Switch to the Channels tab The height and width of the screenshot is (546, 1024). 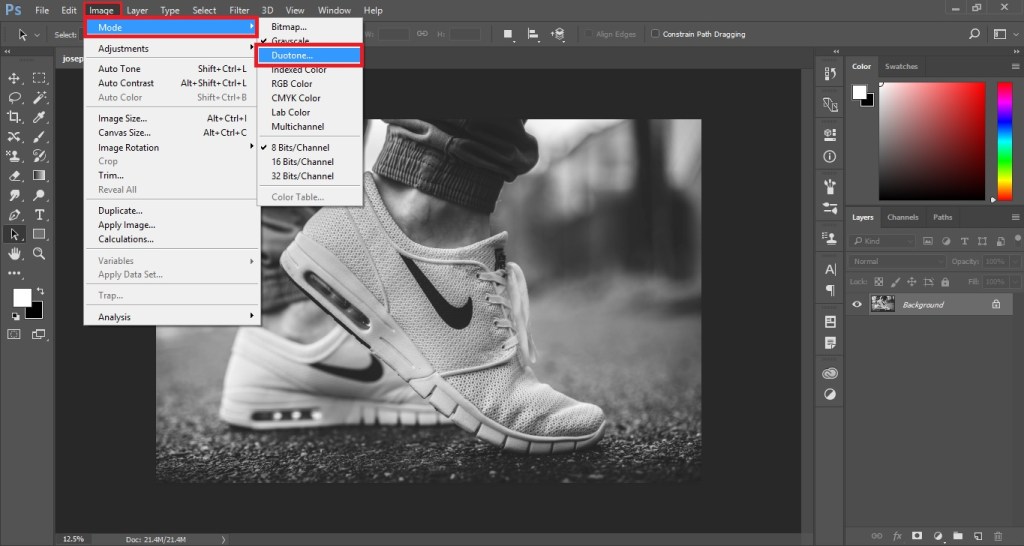pyautogui.click(x=903, y=217)
